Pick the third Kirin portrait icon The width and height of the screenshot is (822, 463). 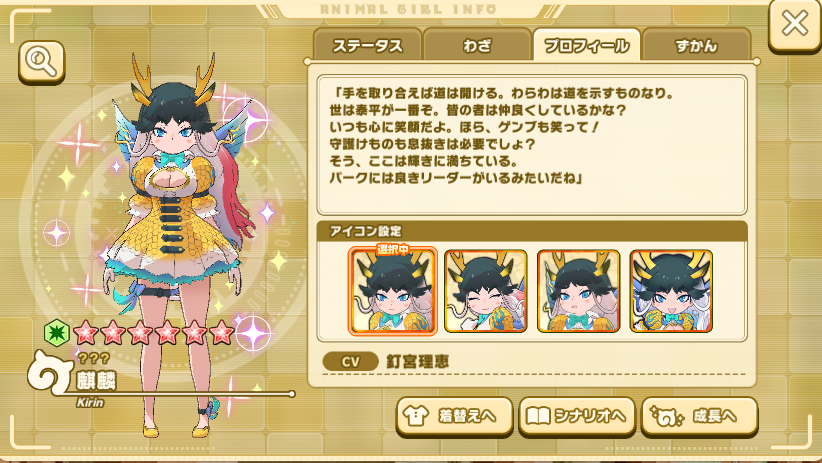(x=579, y=291)
